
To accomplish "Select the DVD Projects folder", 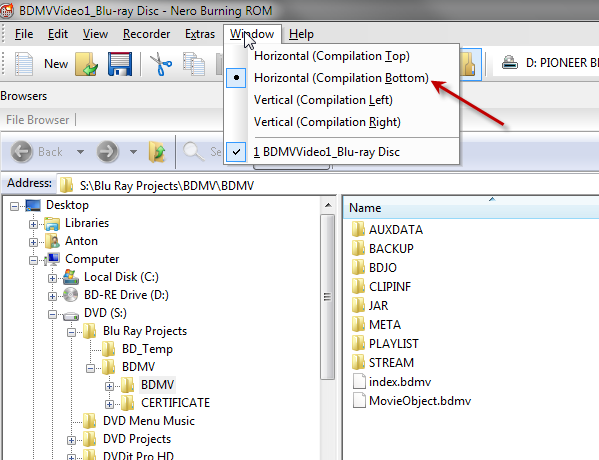I will pyautogui.click(x=137, y=439).
